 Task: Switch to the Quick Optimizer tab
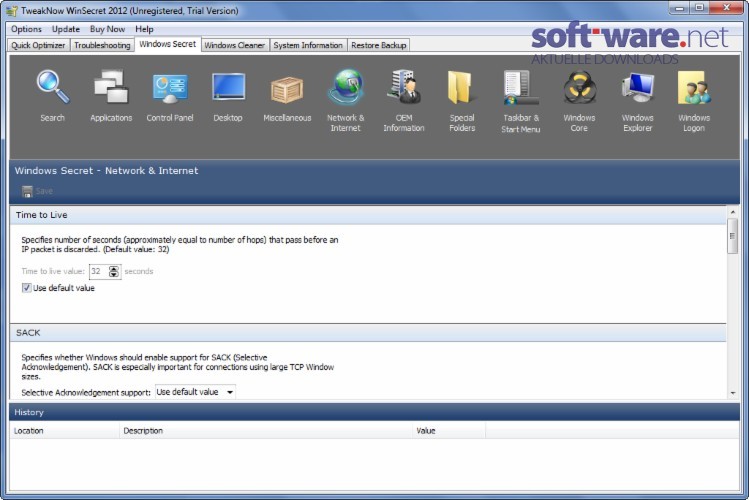point(38,45)
